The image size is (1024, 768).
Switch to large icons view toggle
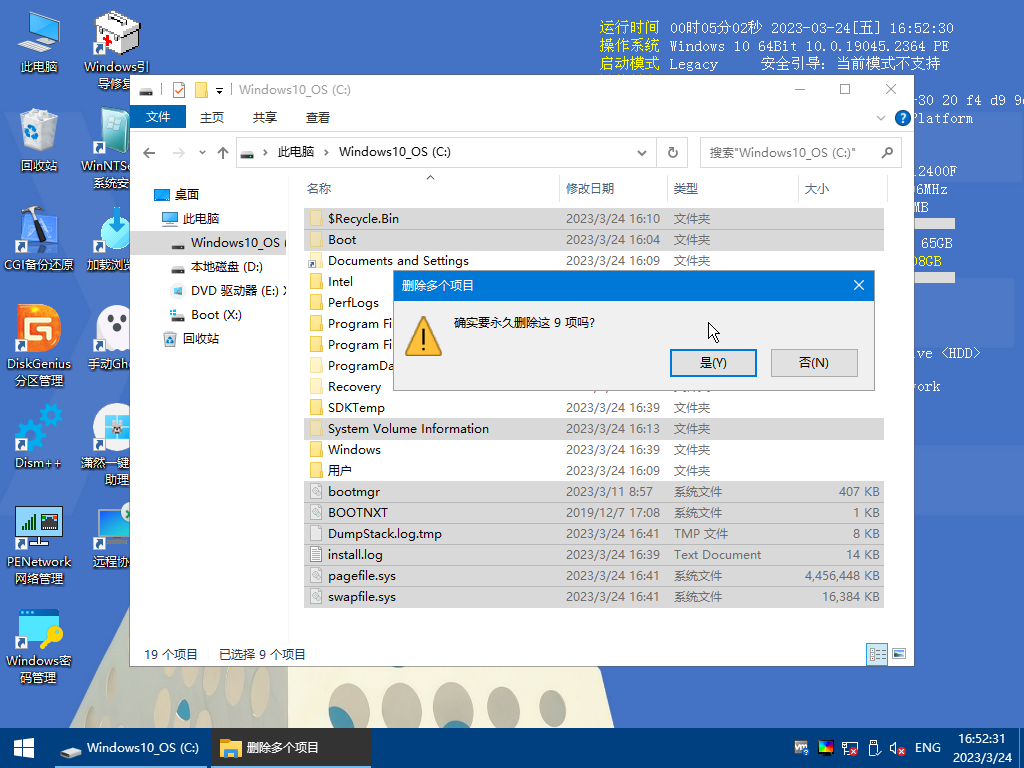coord(899,654)
